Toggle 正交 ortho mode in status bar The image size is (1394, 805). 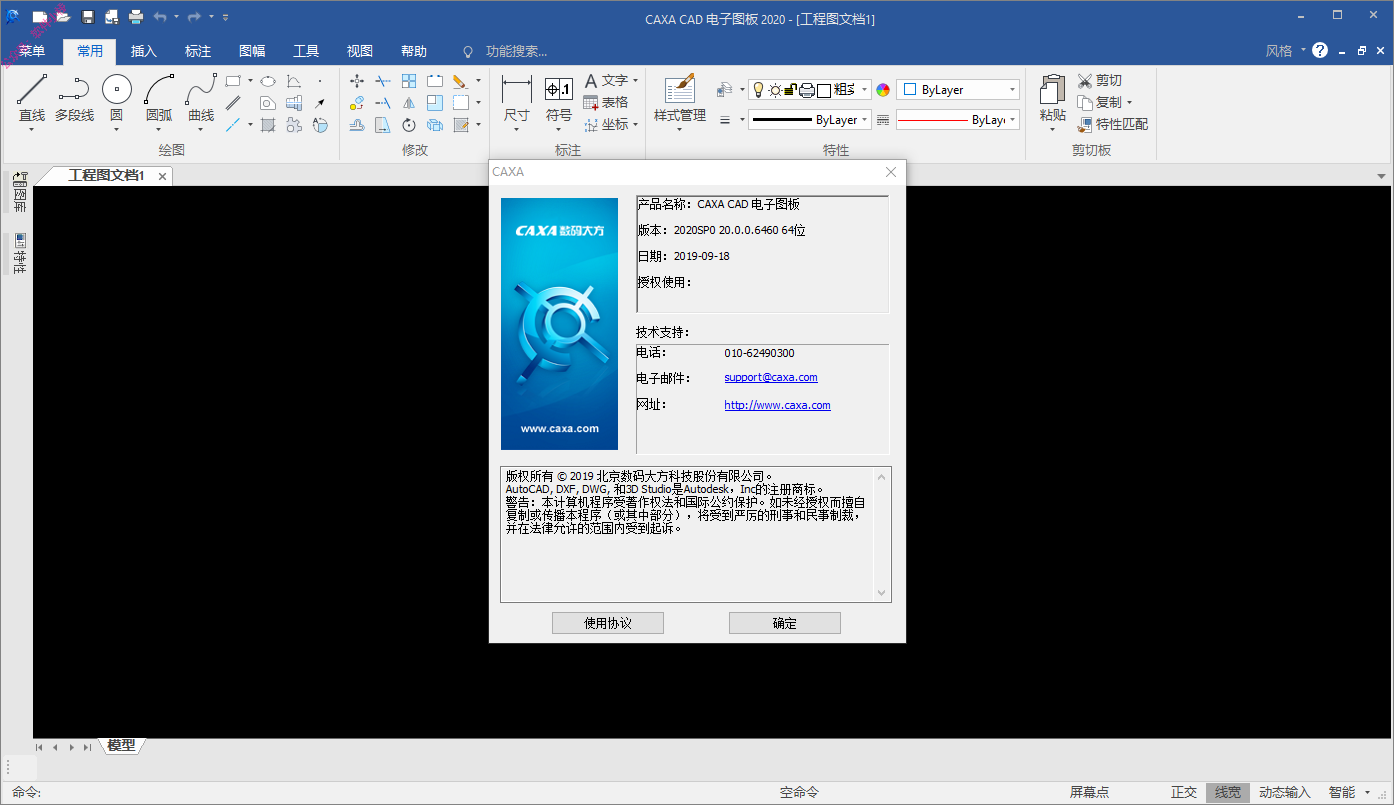pyautogui.click(x=1184, y=792)
